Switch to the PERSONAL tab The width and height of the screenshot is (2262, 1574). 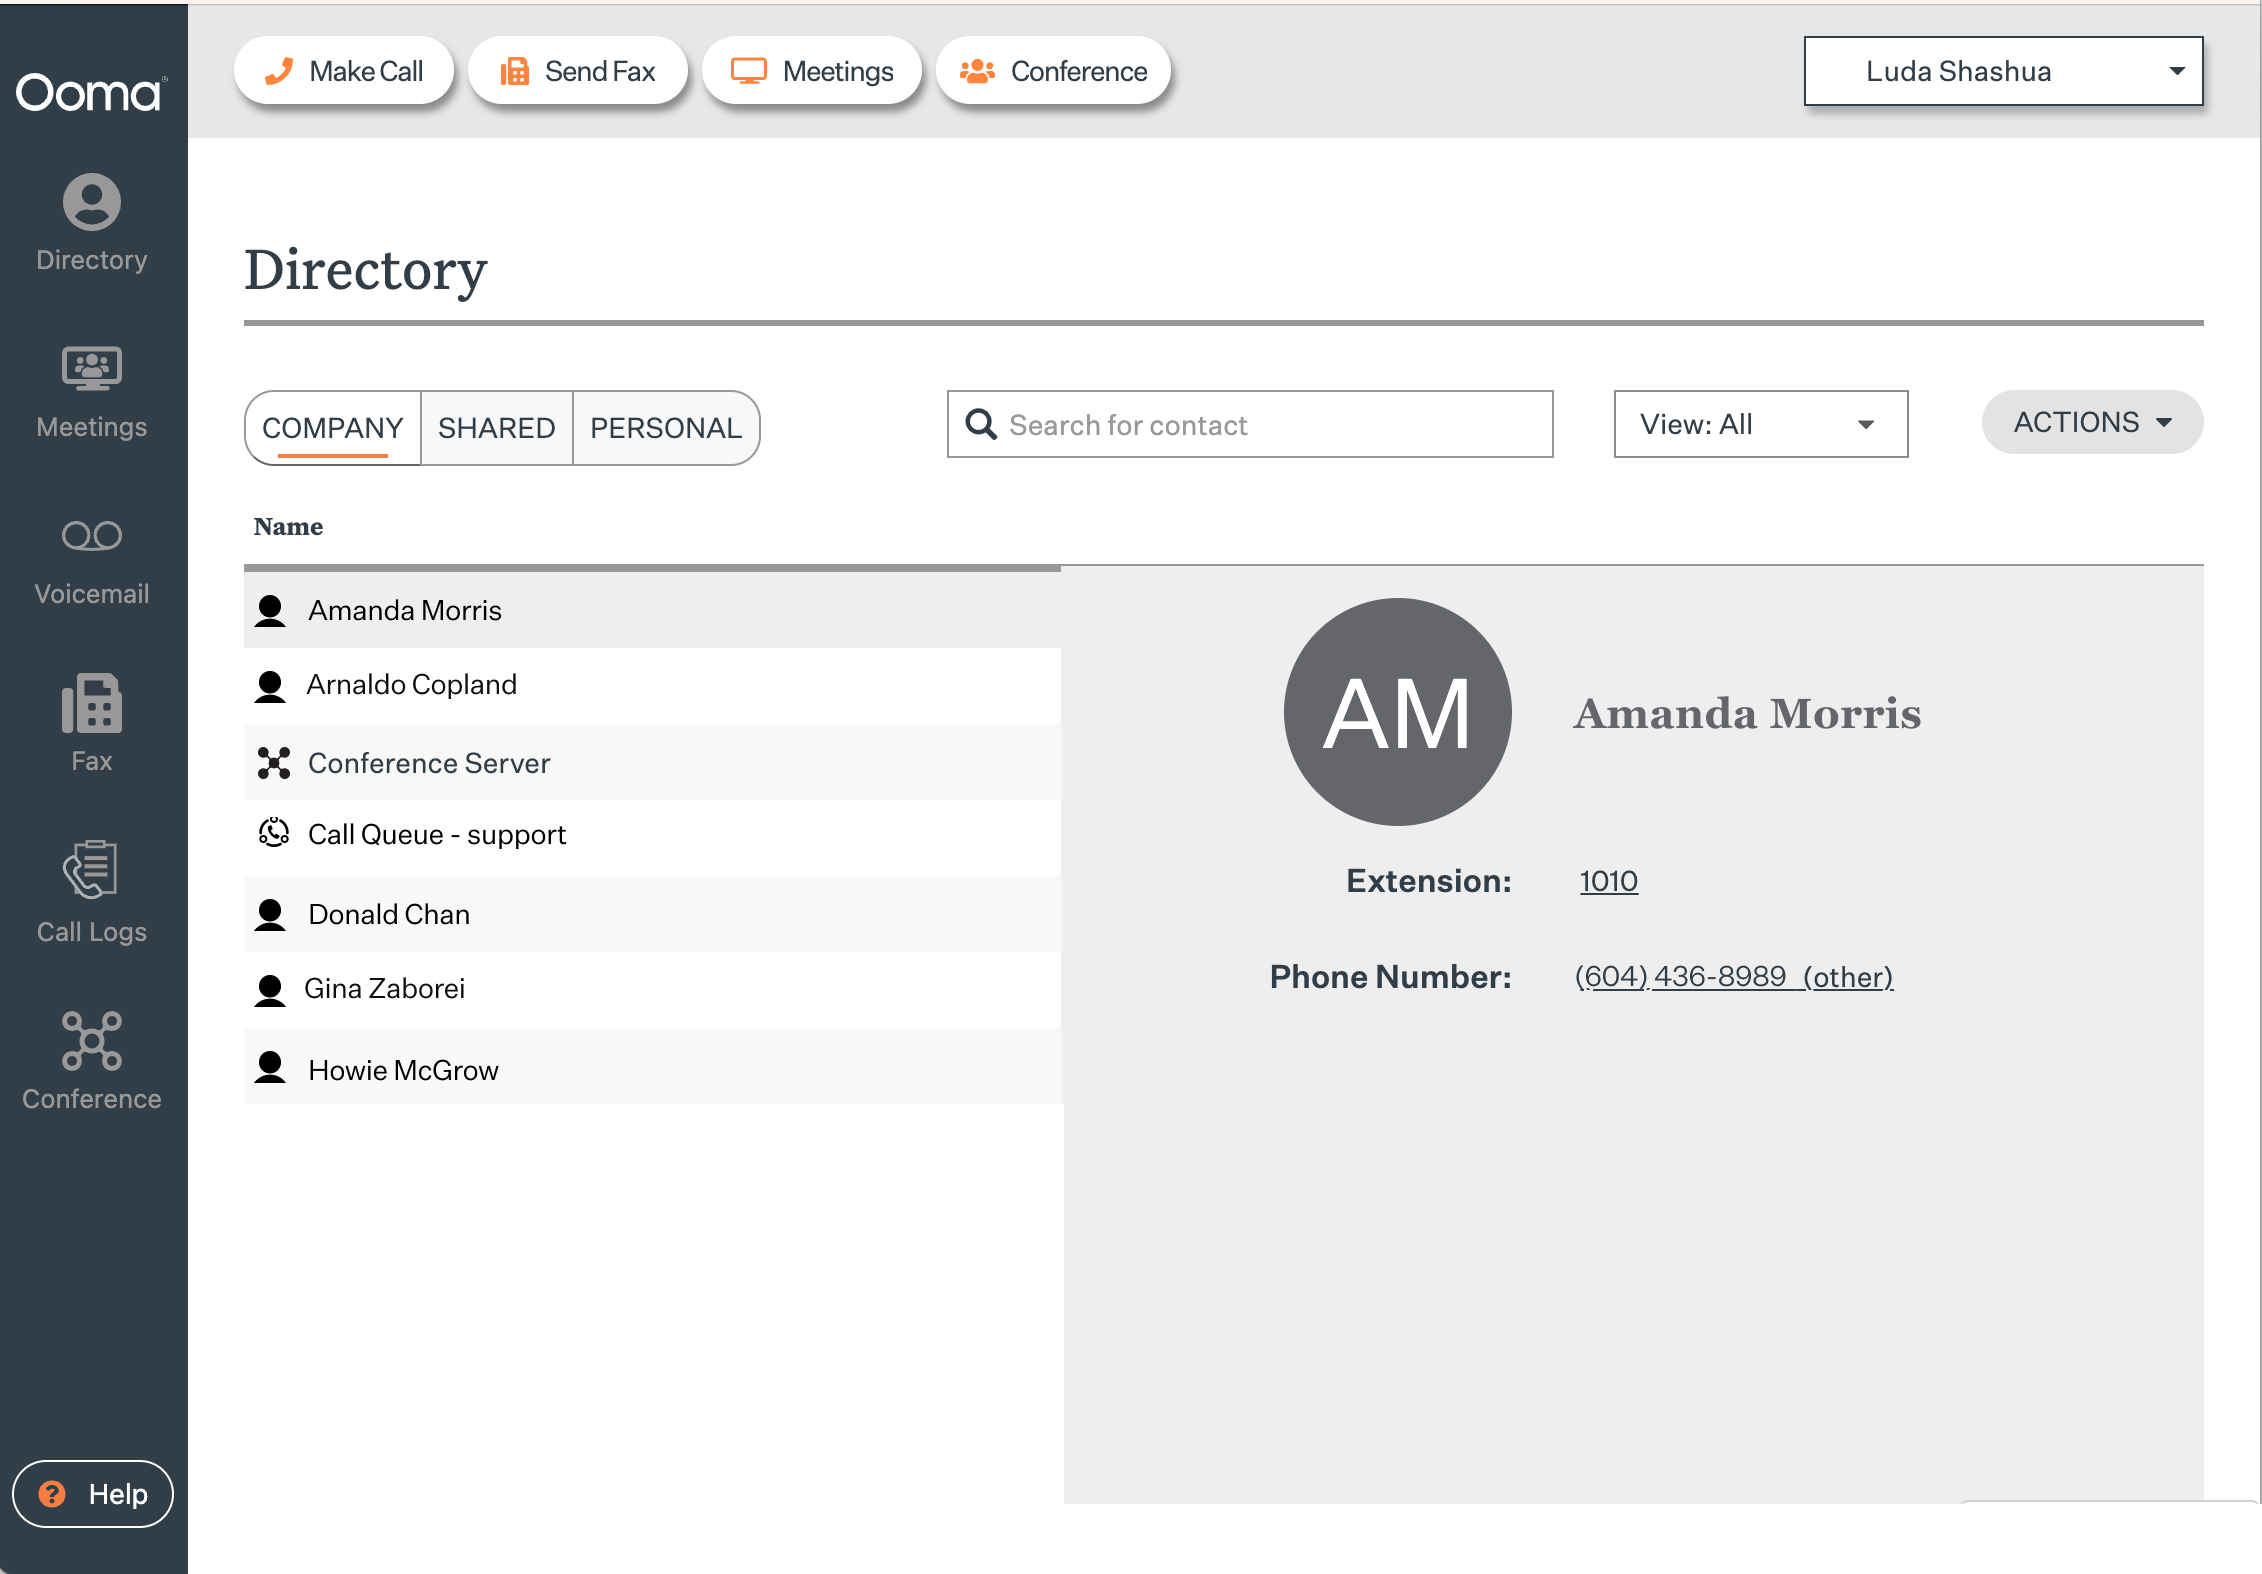pos(665,428)
